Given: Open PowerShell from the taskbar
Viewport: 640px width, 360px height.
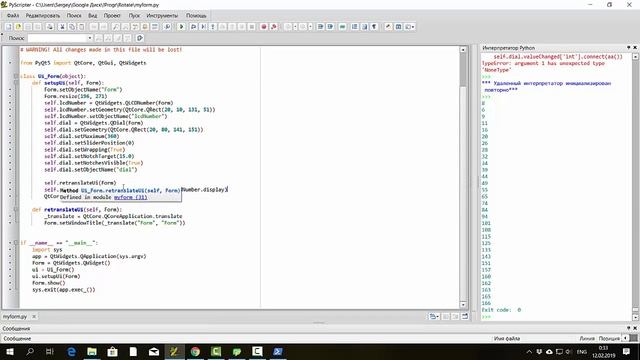Looking at the screenshot, I should (278, 351).
